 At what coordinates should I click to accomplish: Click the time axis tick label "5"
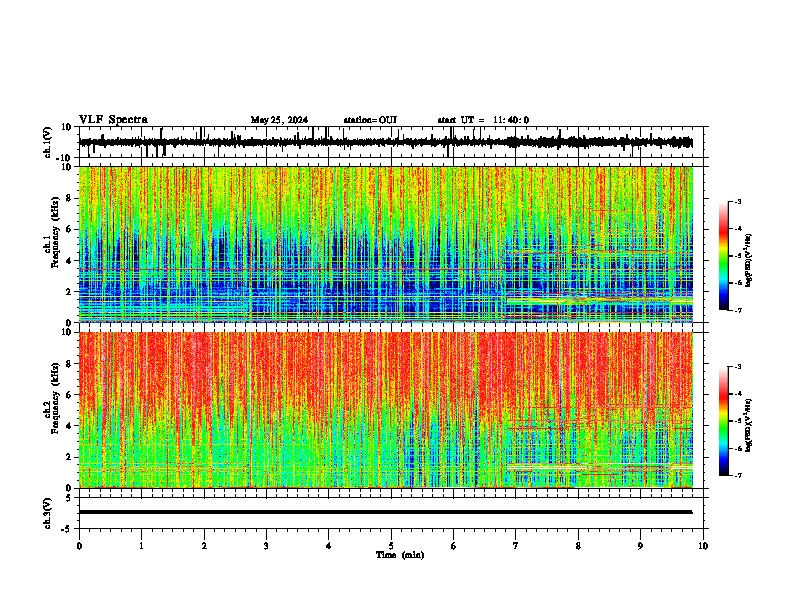click(391, 546)
